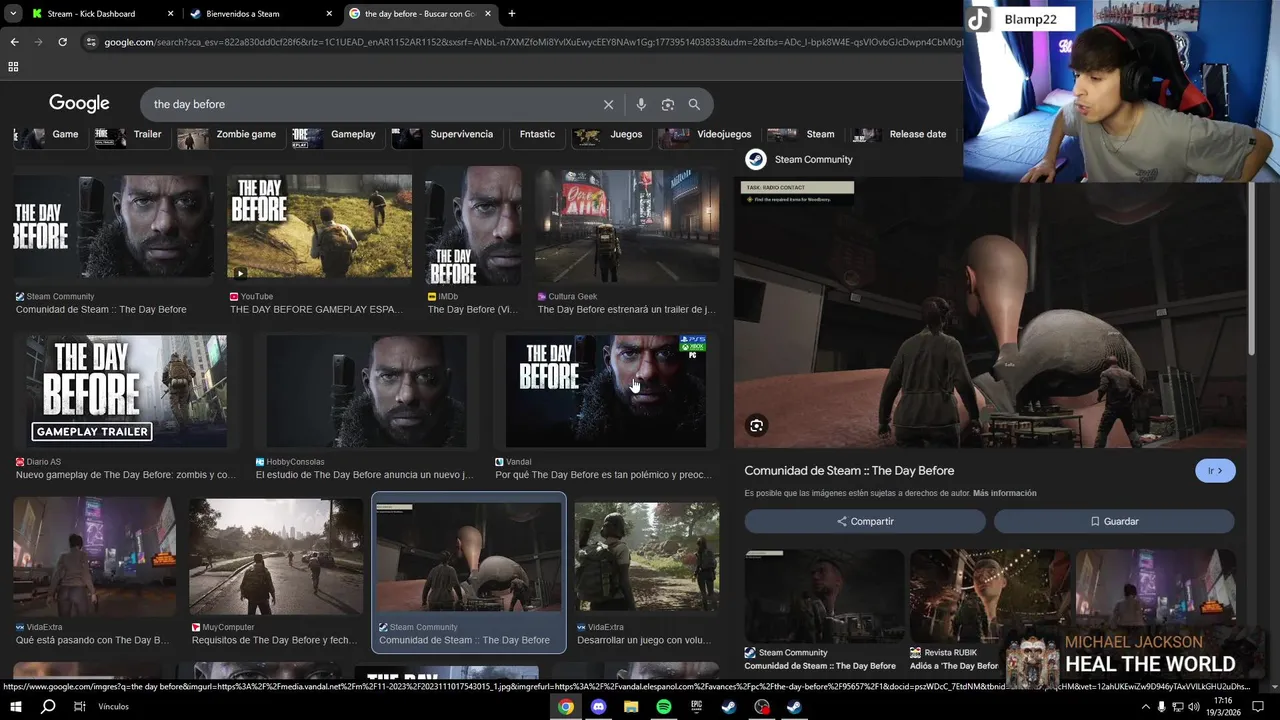This screenshot has height=720, width=1280.
Task: Clear the search box with the X icon
Action: click(x=608, y=104)
